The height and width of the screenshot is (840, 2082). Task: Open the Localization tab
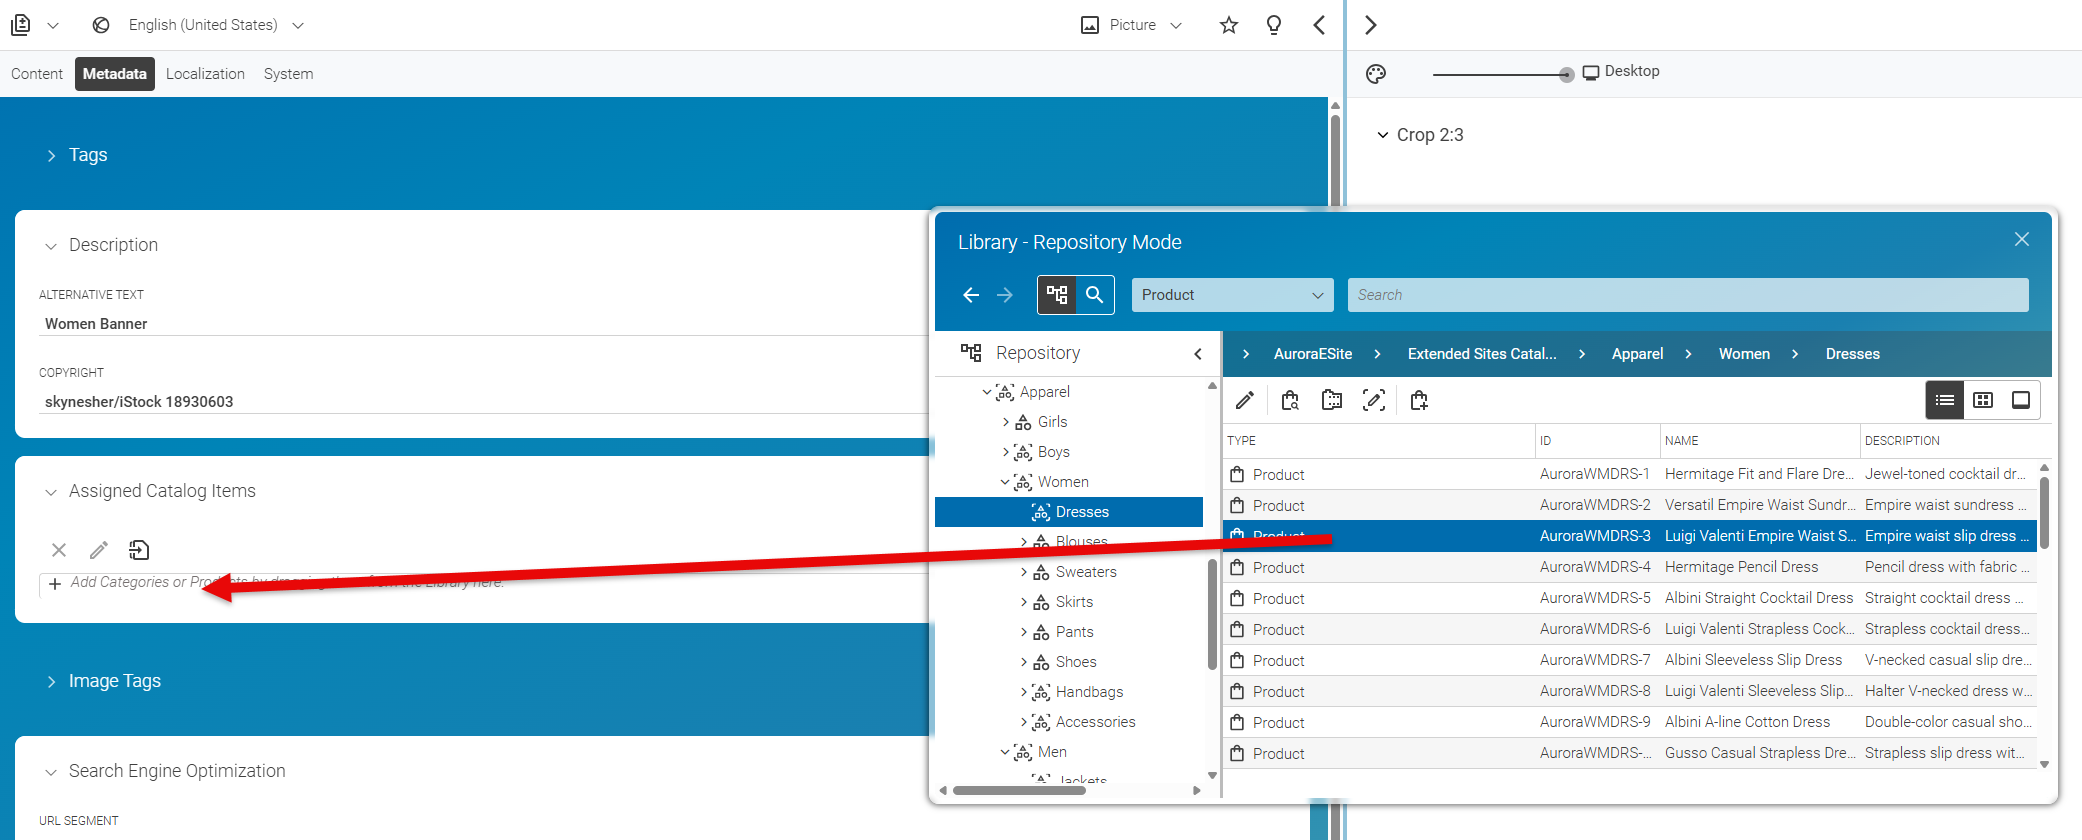205,74
